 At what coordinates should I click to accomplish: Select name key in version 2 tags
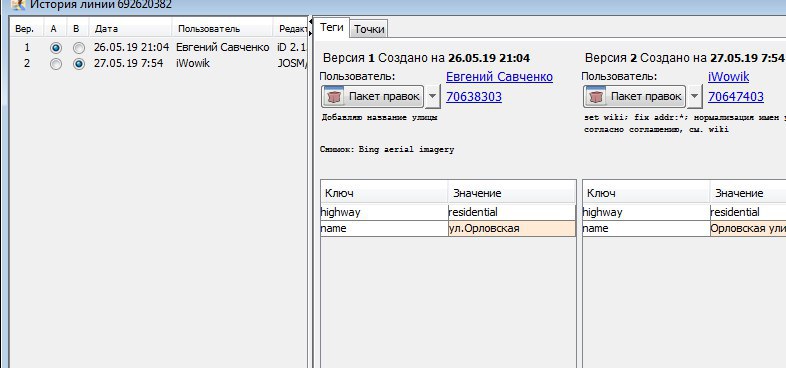646,229
